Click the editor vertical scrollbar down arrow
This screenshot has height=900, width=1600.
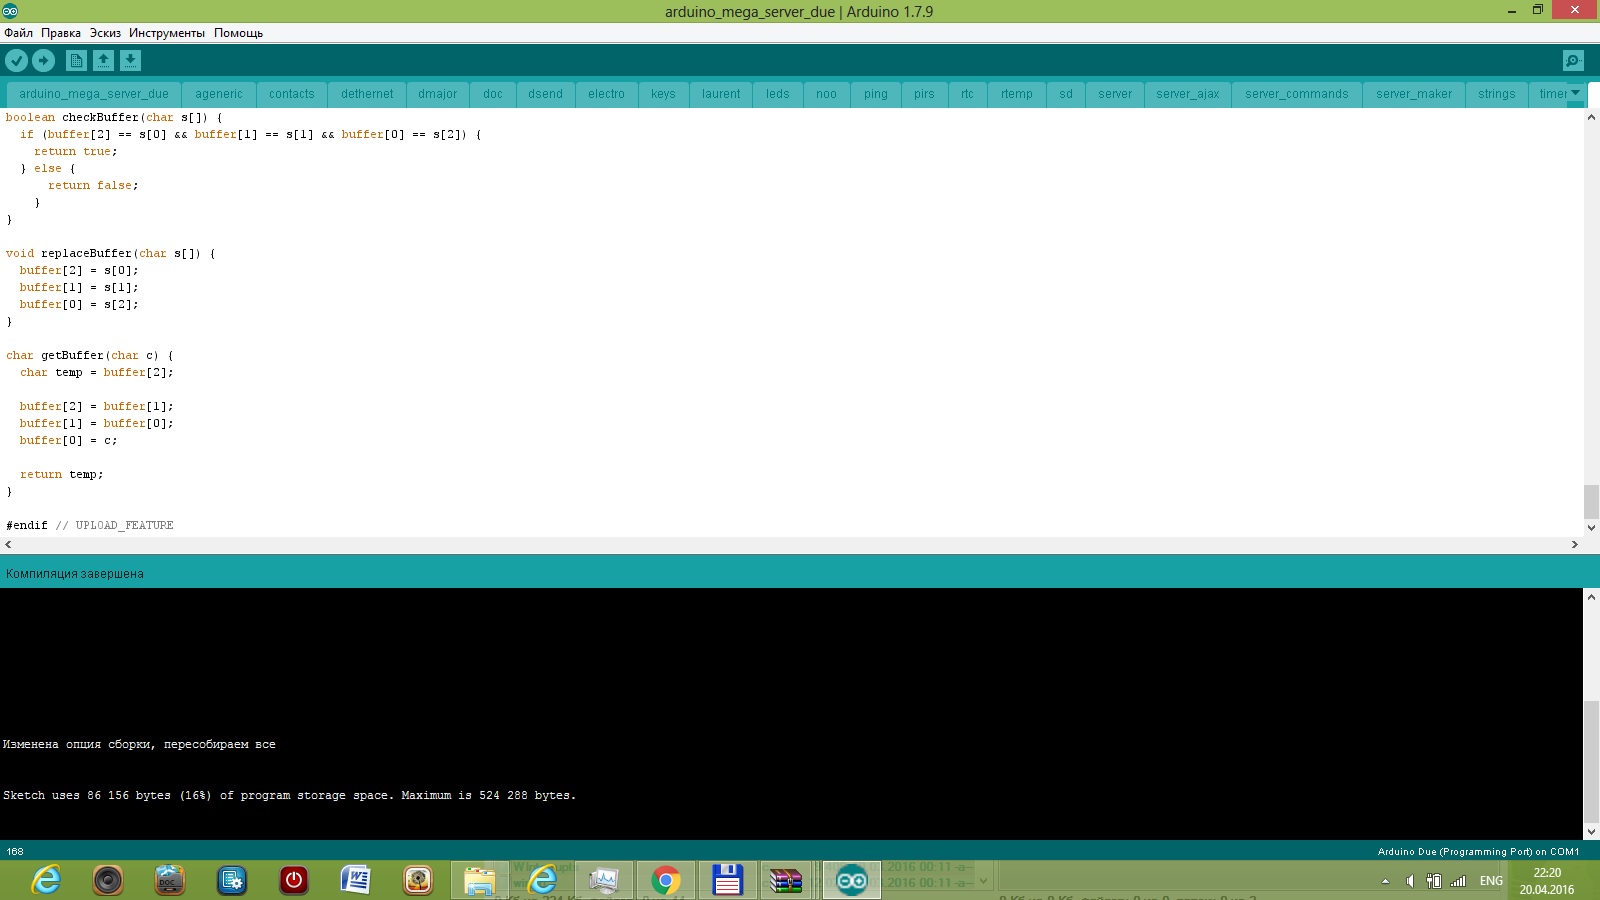[x=1591, y=528]
